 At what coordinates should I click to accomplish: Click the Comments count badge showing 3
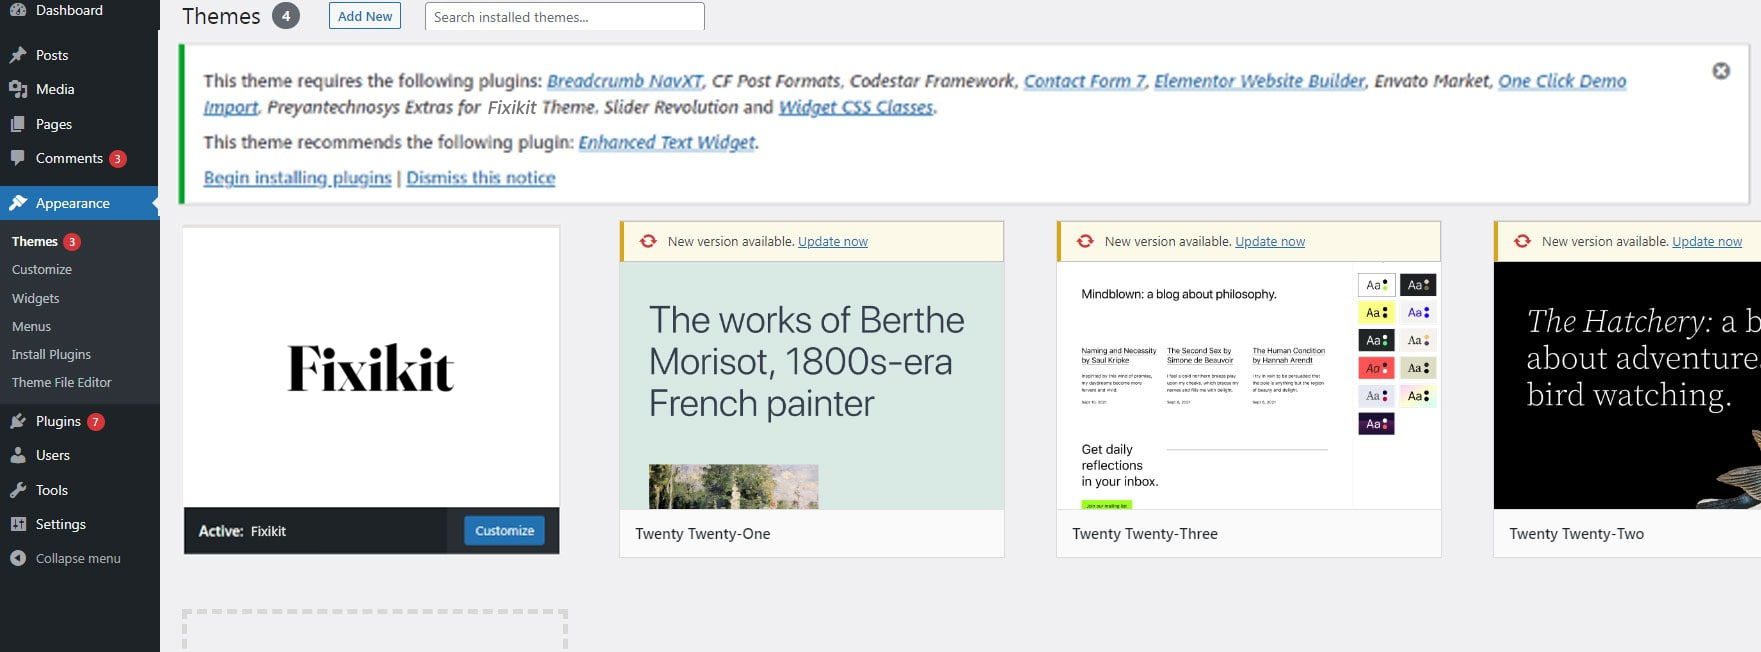coord(118,159)
